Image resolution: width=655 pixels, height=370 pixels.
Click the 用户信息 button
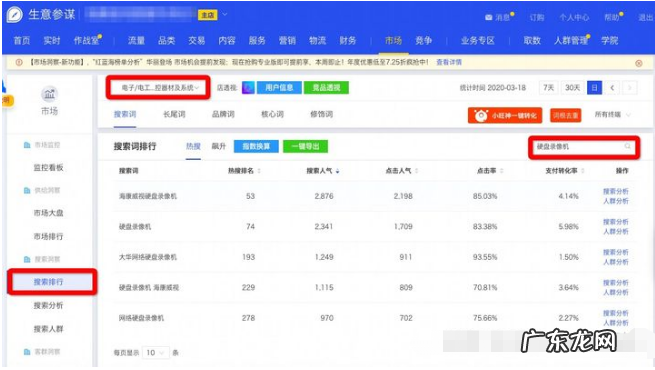click(279, 88)
